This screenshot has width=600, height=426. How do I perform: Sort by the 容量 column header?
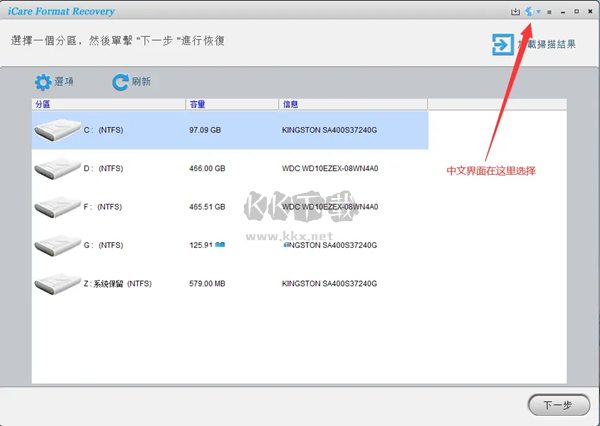(x=231, y=104)
